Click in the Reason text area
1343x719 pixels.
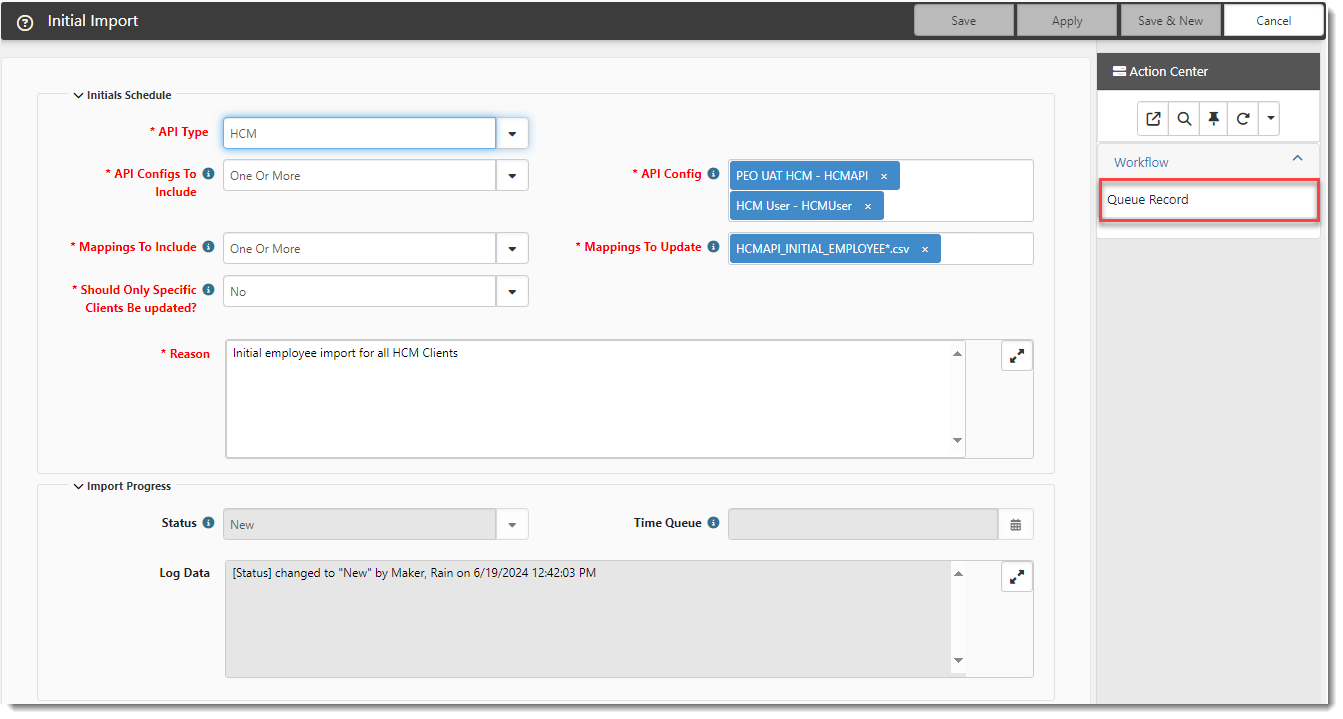pyautogui.click(x=590, y=400)
